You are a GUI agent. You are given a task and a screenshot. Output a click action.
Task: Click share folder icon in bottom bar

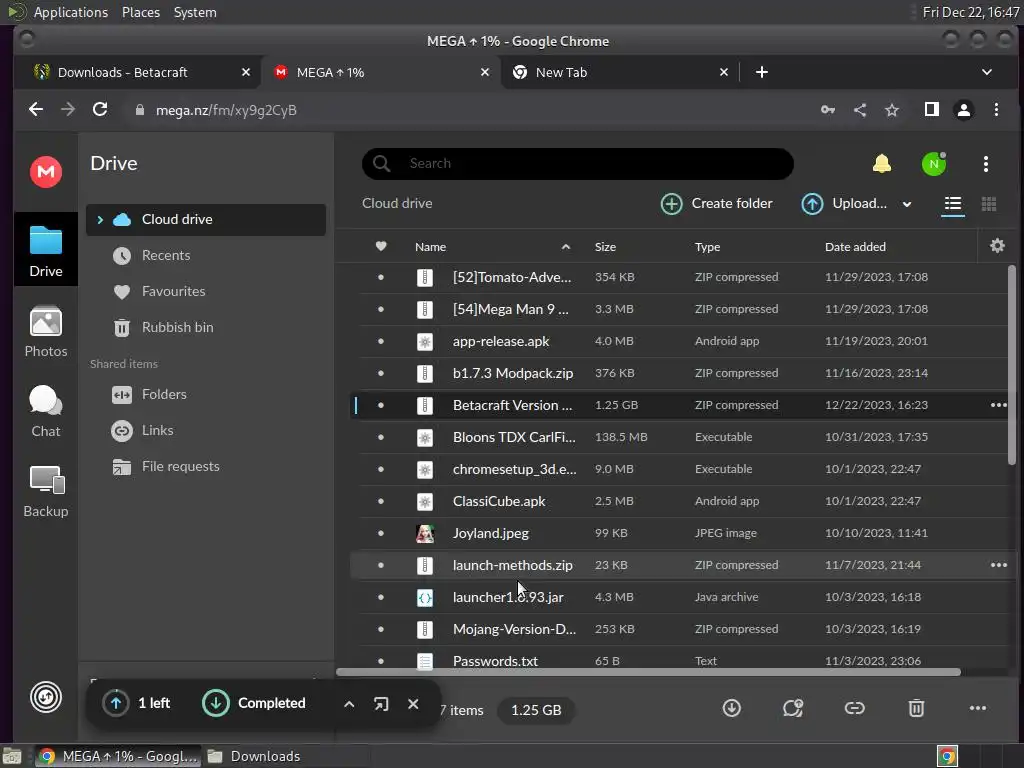[x=793, y=708]
